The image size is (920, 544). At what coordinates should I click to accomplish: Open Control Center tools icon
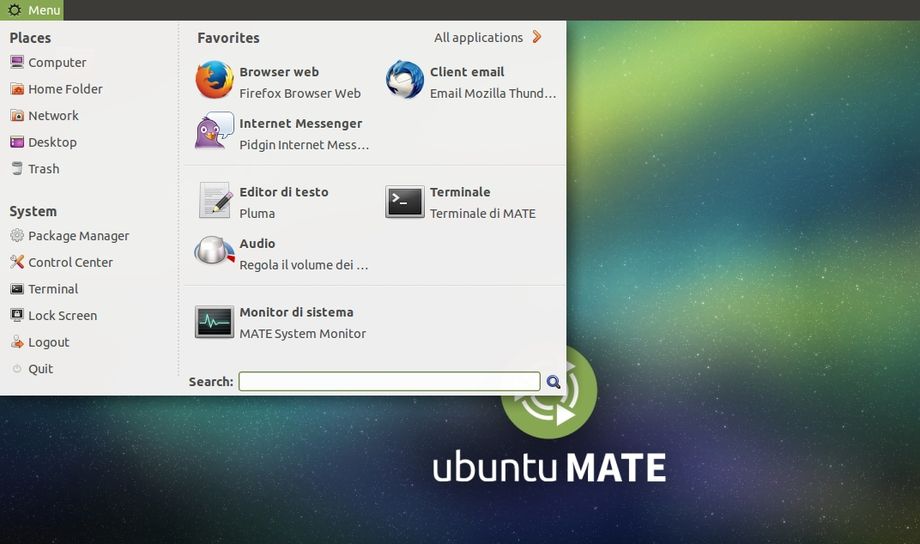tap(17, 262)
